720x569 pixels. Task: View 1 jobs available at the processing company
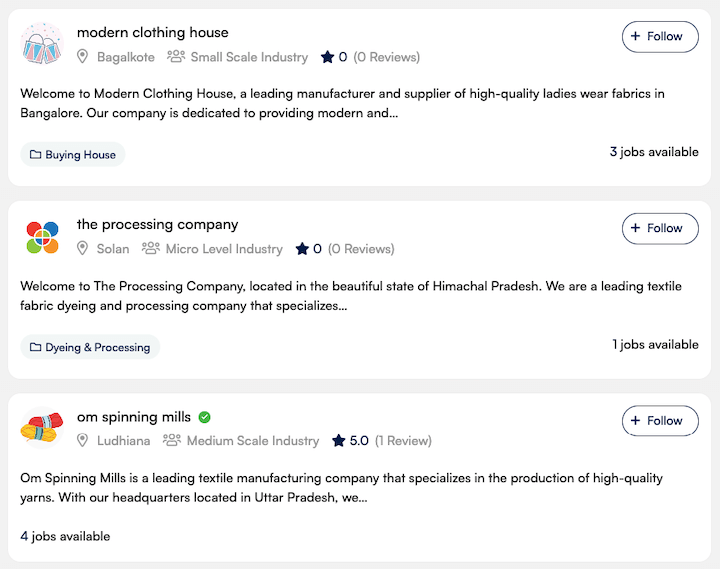(655, 345)
